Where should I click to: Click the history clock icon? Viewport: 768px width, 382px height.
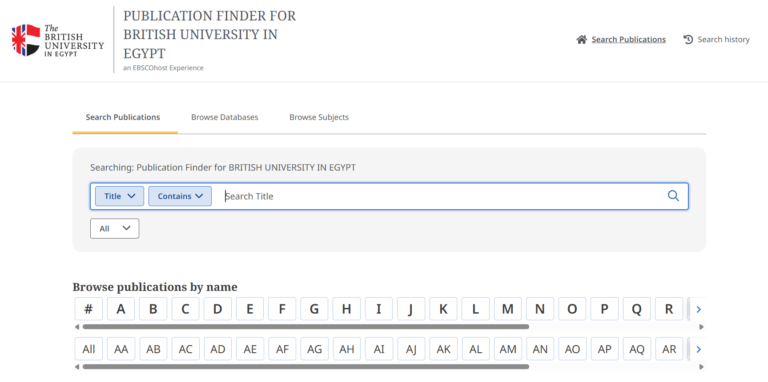tap(688, 40)
